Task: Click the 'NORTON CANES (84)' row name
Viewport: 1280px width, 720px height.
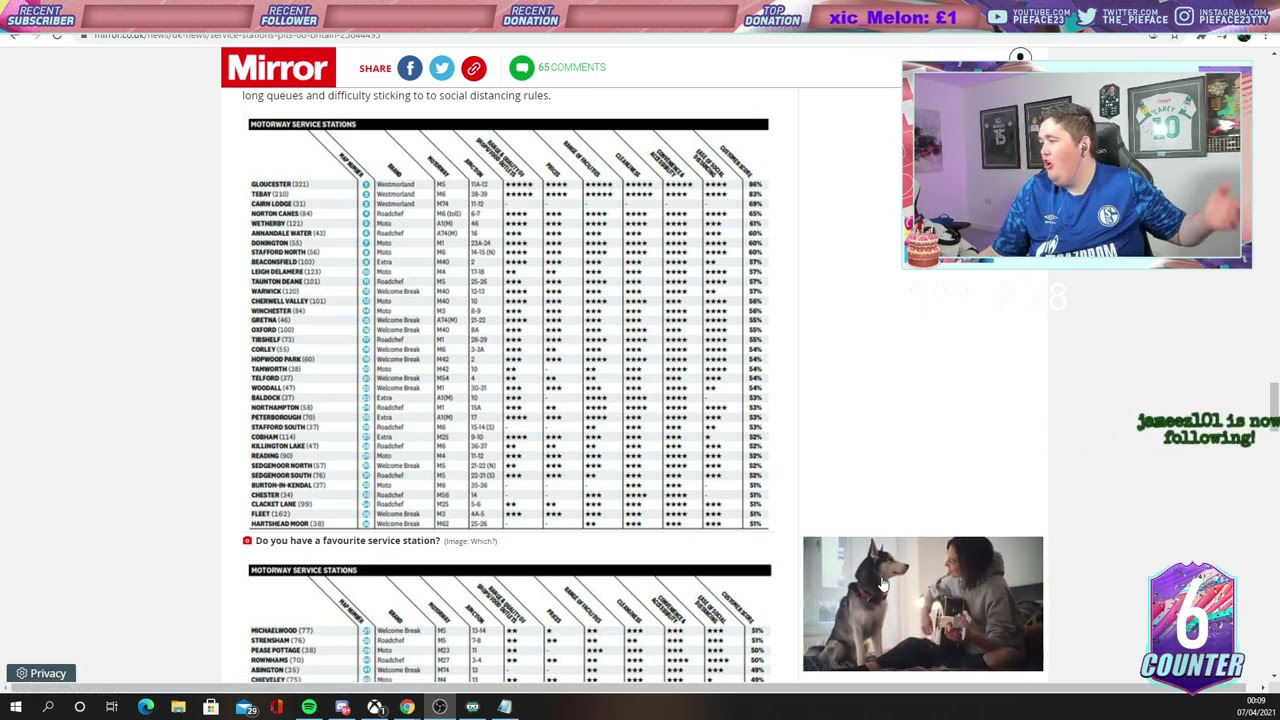Action: [281, 214]
